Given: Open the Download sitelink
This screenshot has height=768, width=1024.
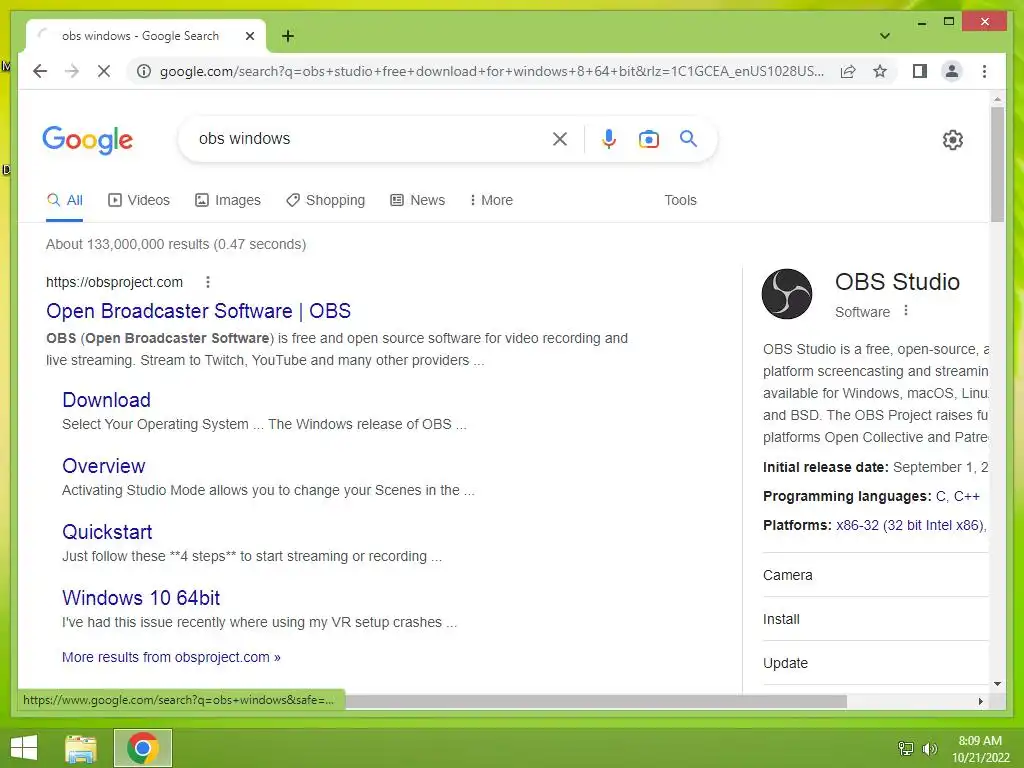Looking at the screenshot, I should [x=106, y=400].
